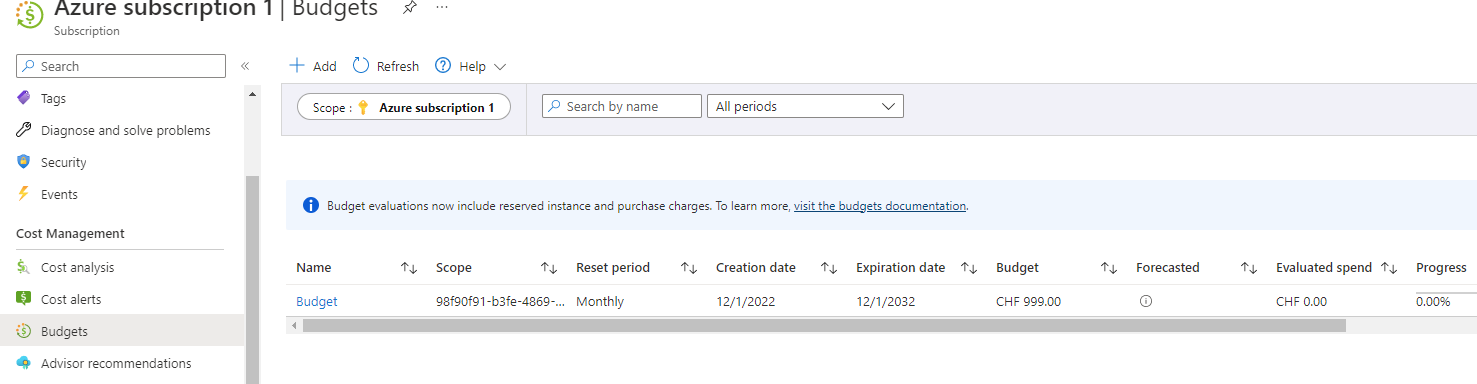1477x384 pixels.
Task: Click the Forecasted info icon in Budget row
Action: [1146, 301]
